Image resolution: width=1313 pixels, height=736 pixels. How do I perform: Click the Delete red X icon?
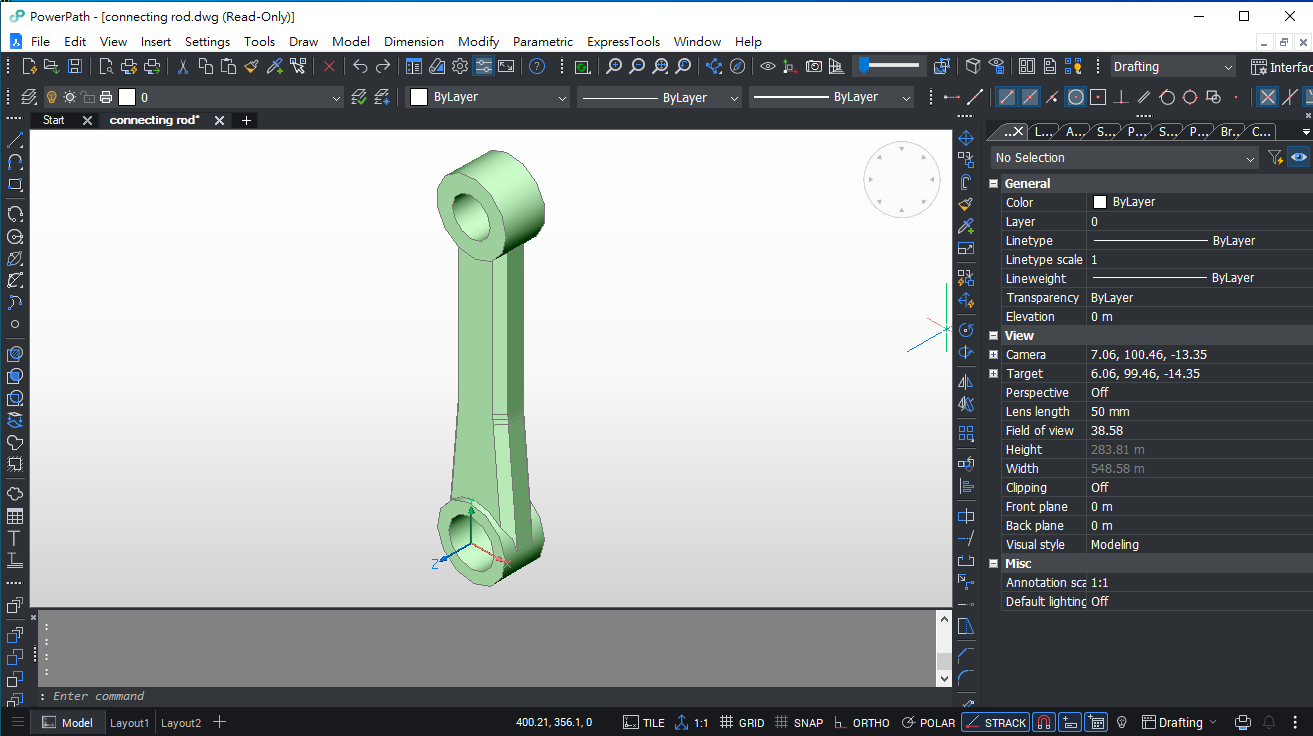[x=329, y=67]
